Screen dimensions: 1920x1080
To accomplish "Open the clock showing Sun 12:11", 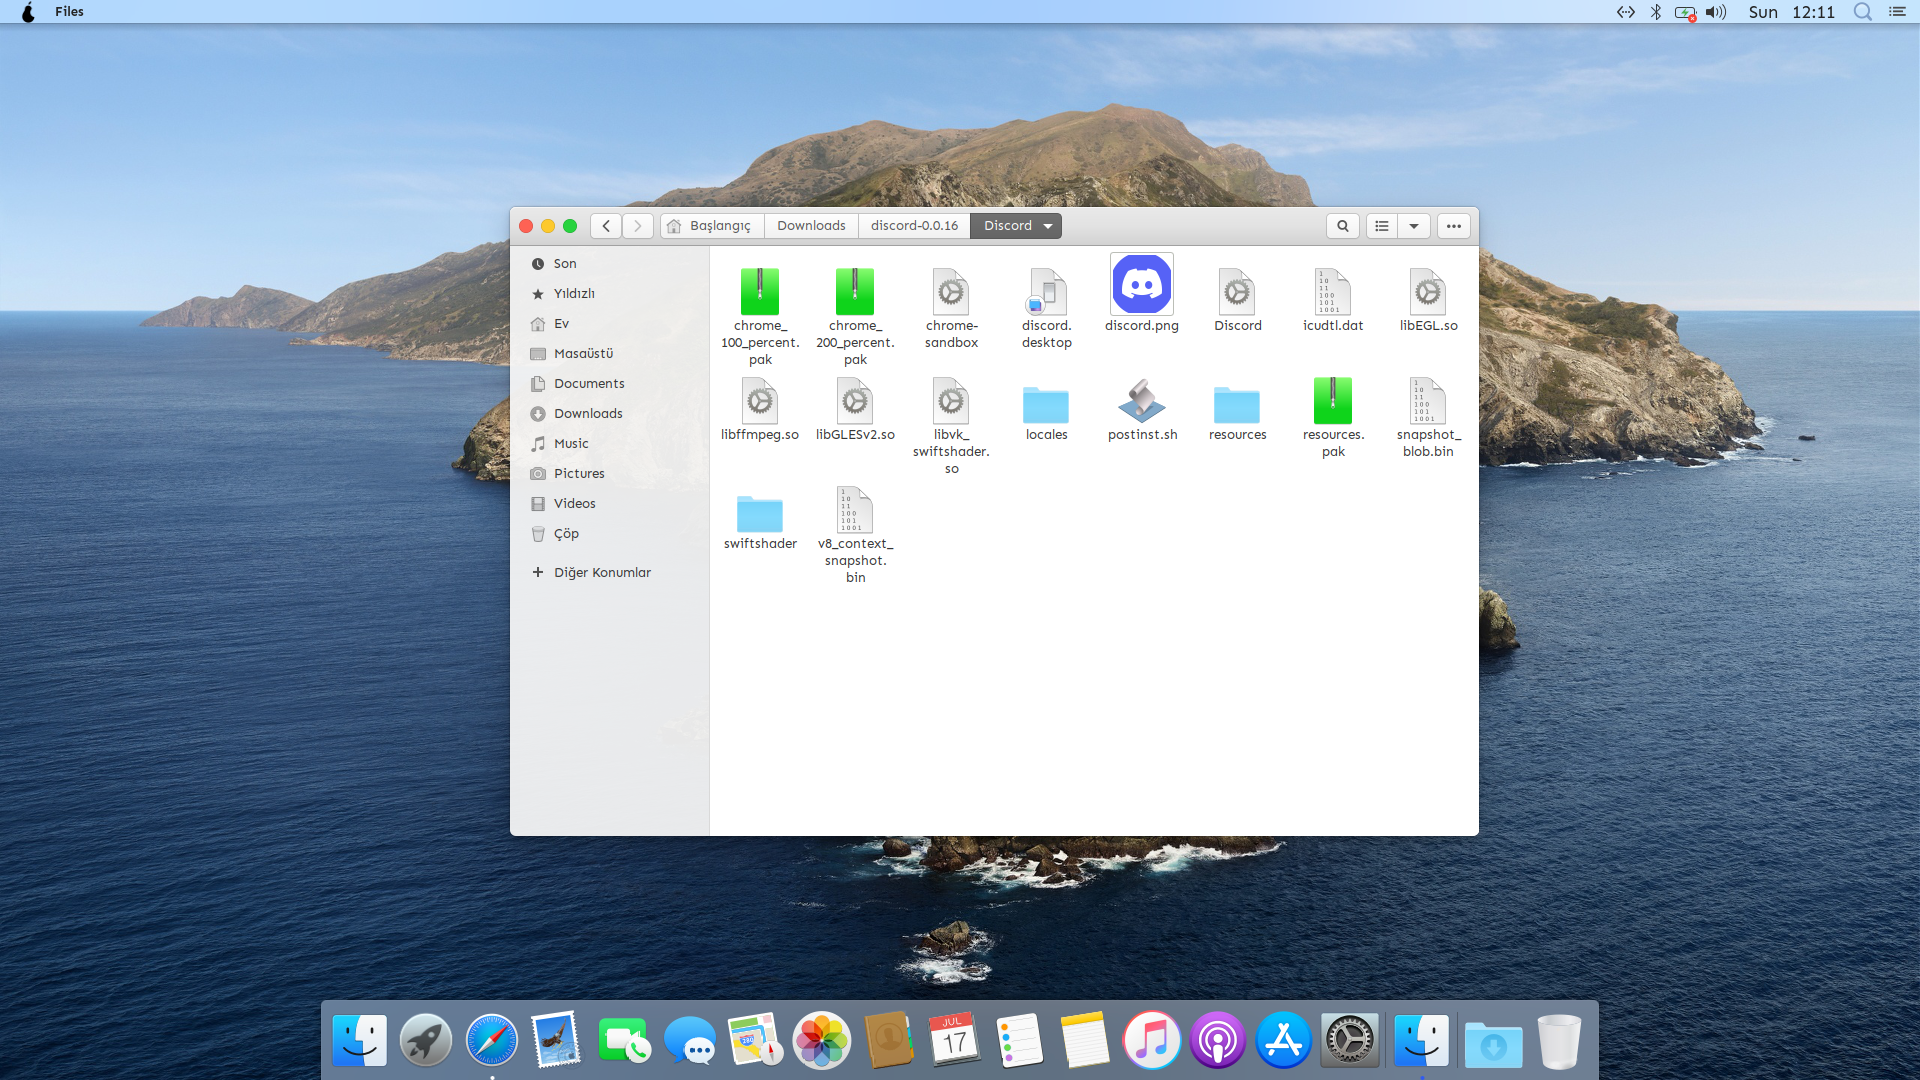I will (x=1791, y=12).
